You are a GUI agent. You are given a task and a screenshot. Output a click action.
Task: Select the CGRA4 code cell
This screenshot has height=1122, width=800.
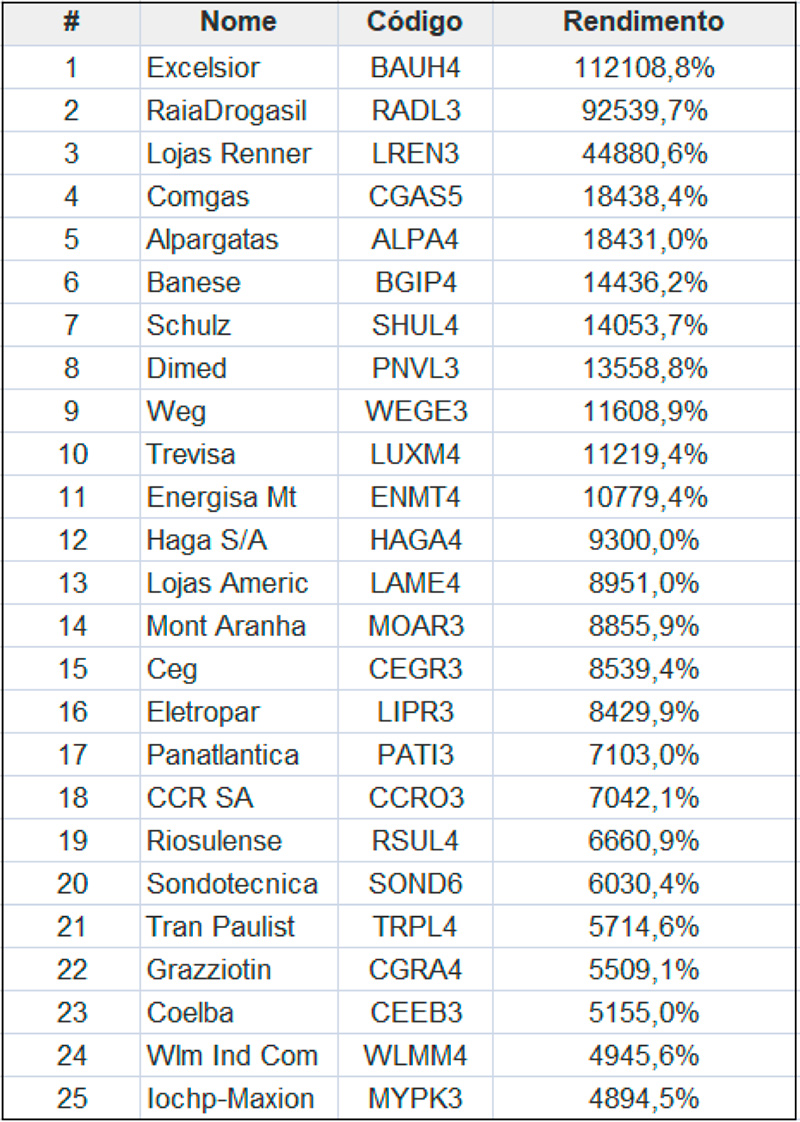point(415,970)
